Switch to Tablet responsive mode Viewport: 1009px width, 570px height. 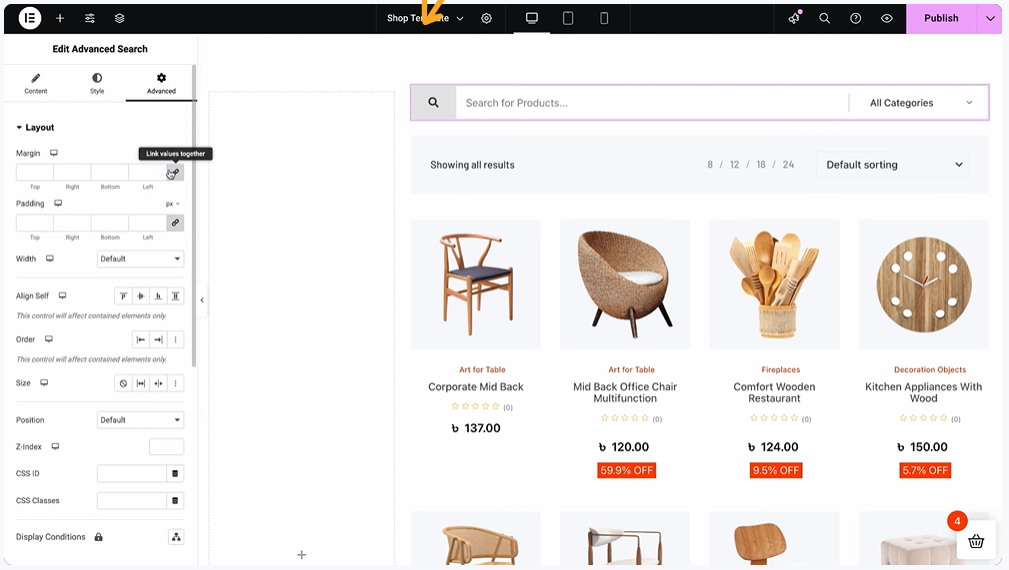point(568,18)
